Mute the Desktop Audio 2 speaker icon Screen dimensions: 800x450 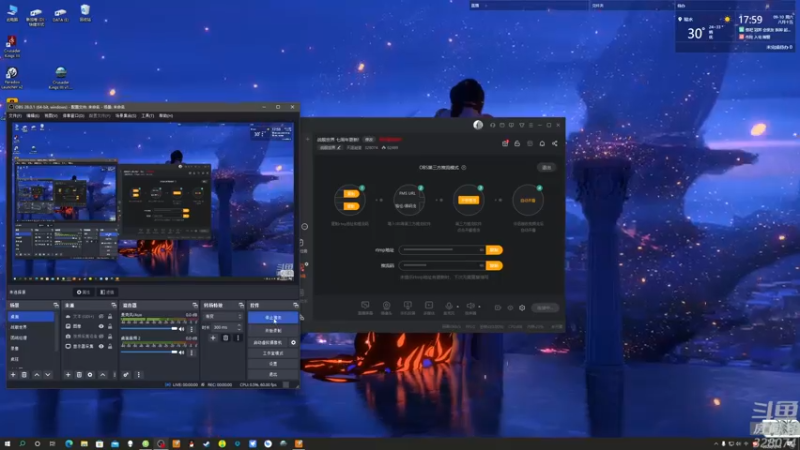pyautogui.click(x=182, y=352)
